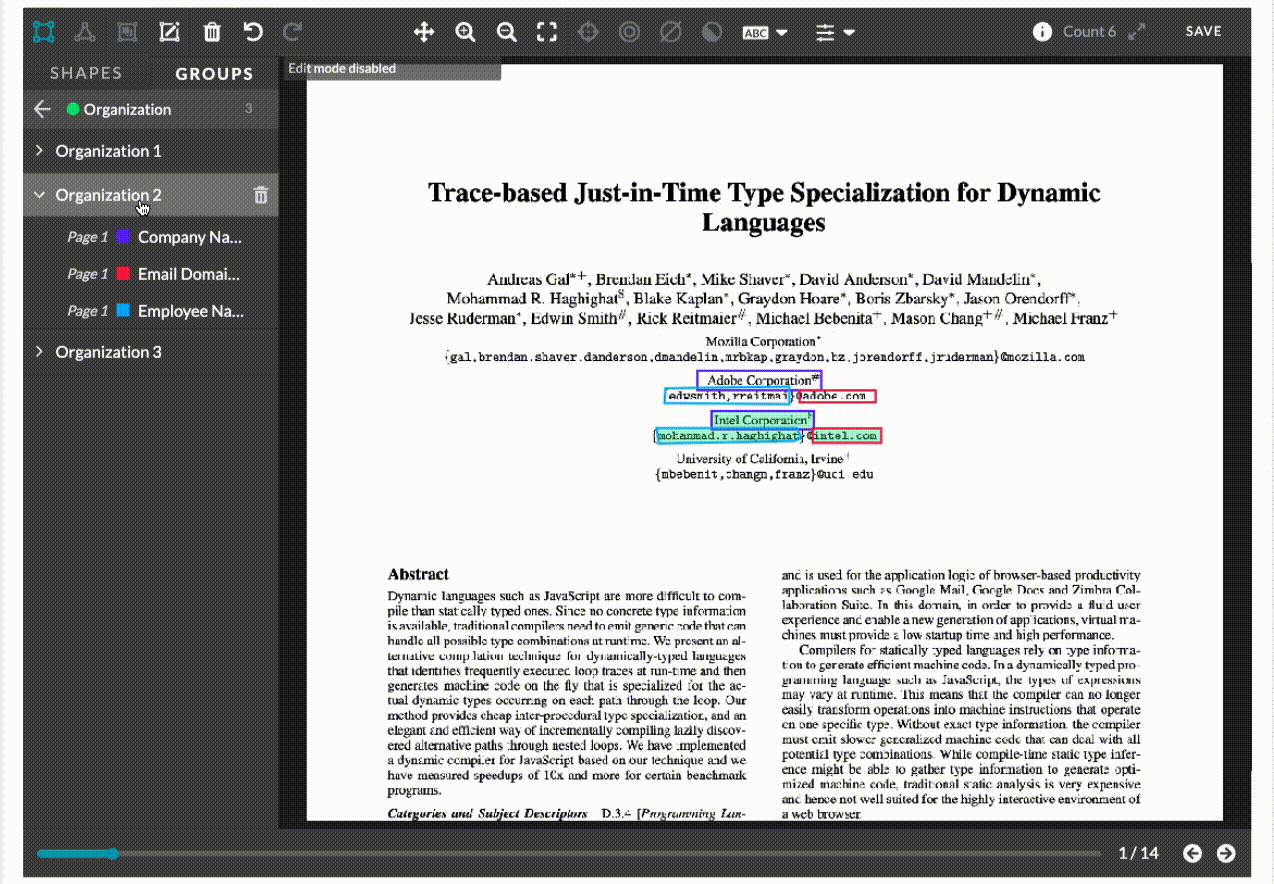Activate the pan move tool

tap(424, 32)
